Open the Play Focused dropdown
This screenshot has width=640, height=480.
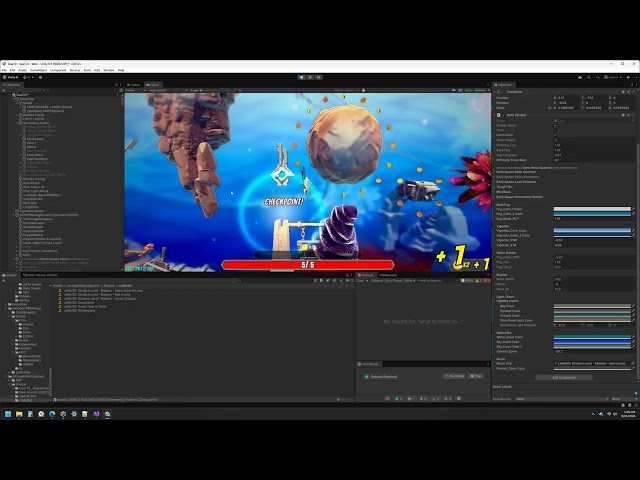point(345,90)
